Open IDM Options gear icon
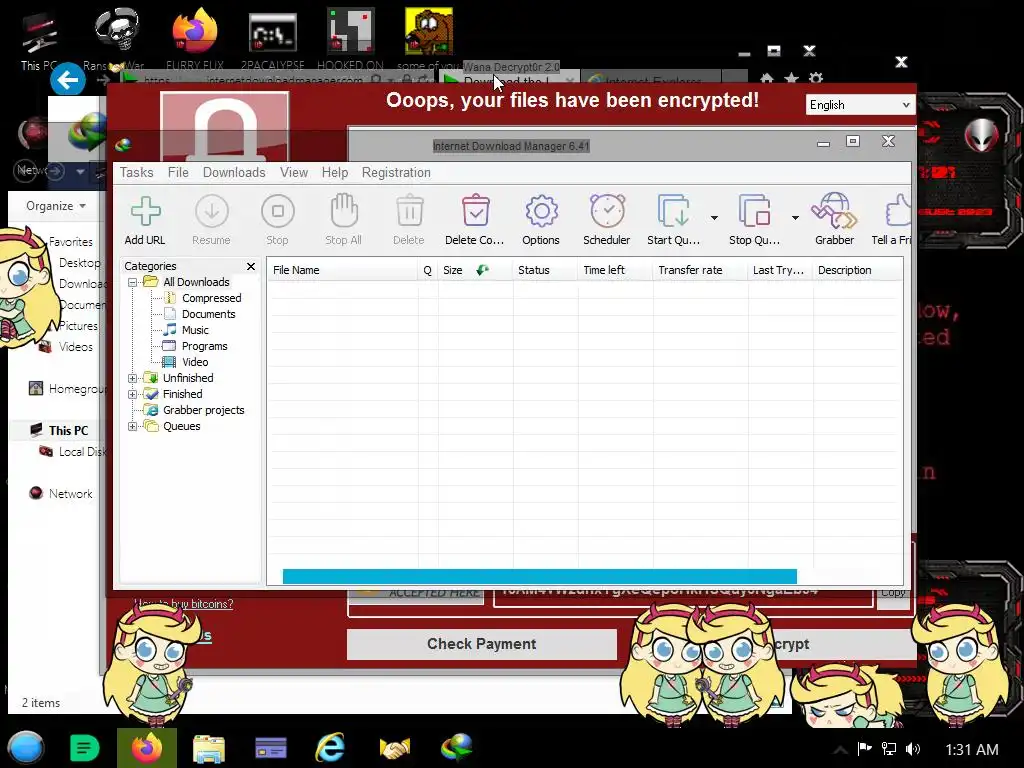This screenshot has height=768, width=1024. point(541,212)
